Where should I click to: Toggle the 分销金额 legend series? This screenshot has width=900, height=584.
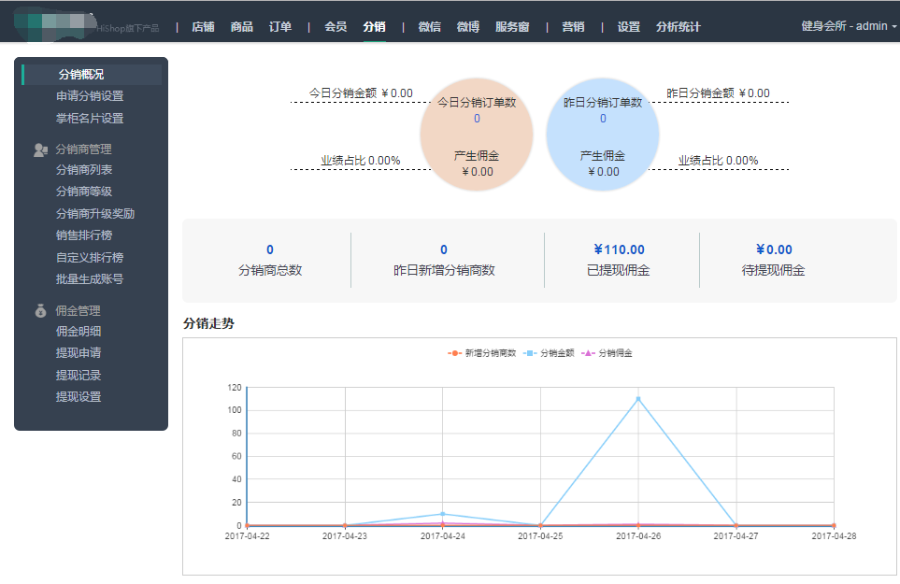pos(549,353)
